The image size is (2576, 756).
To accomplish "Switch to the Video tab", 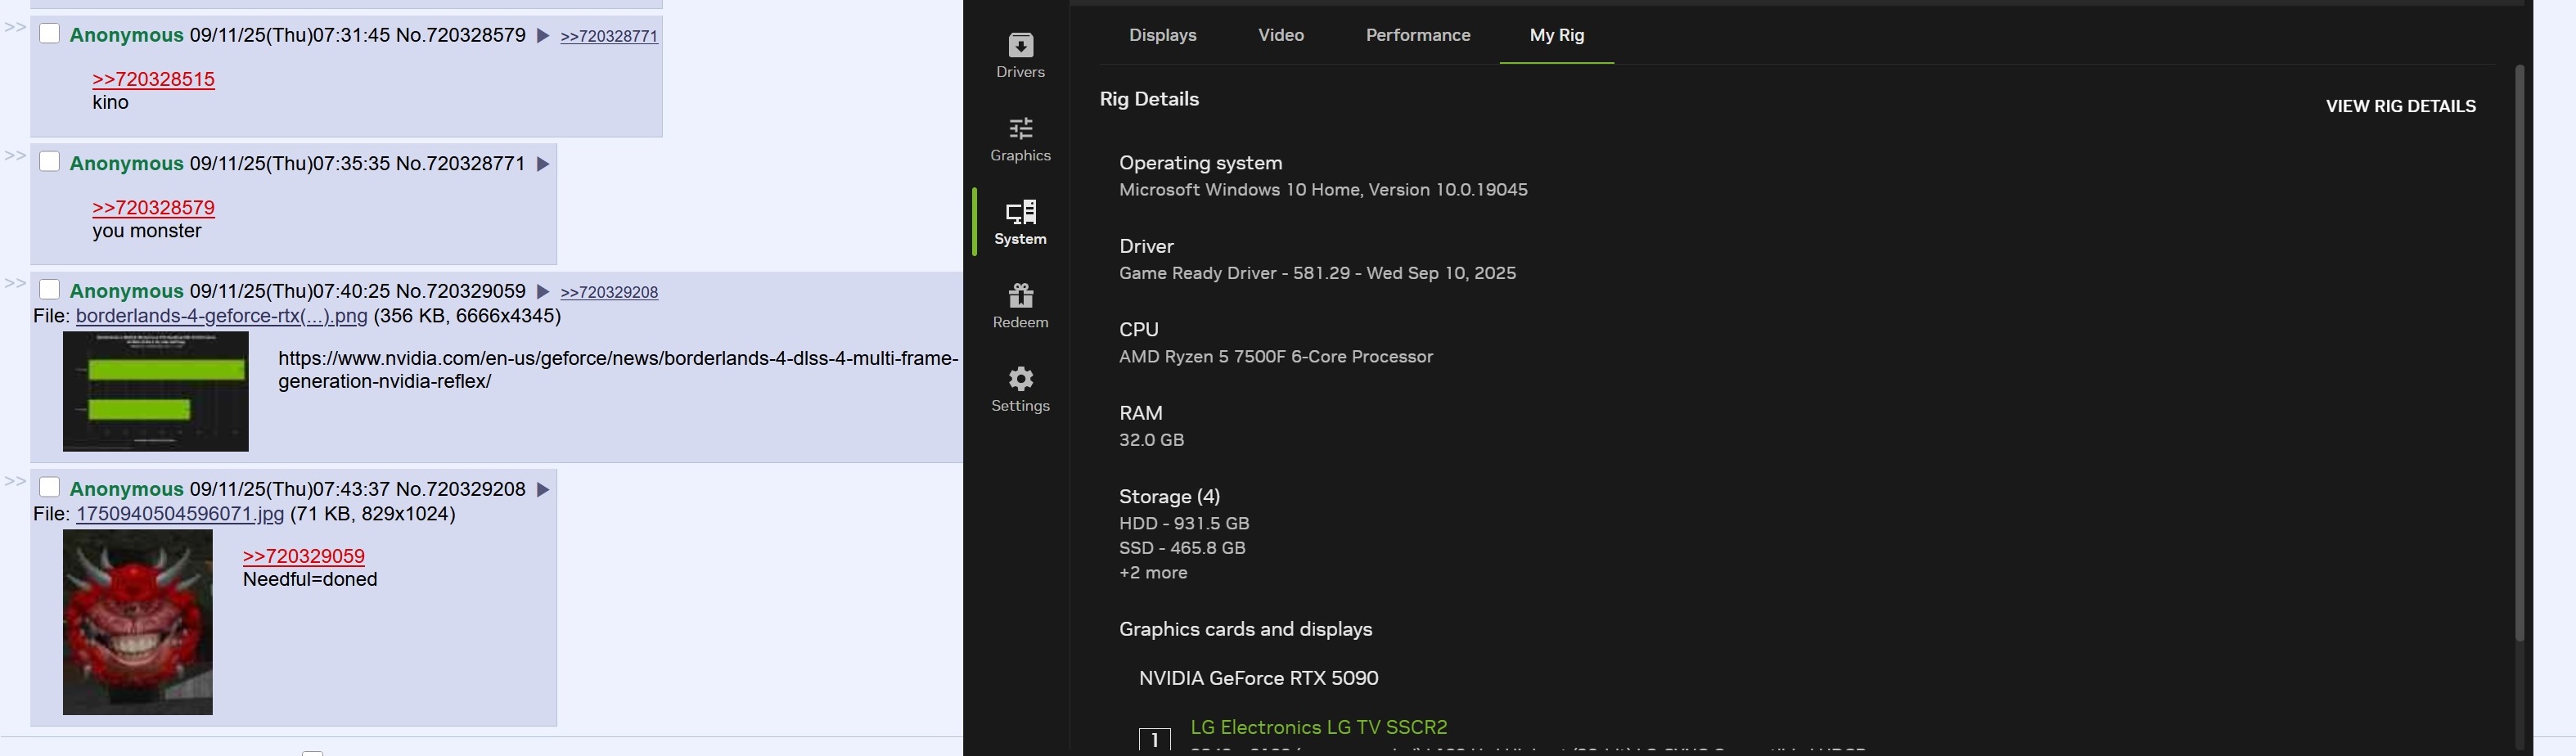I will (1281, 35).
